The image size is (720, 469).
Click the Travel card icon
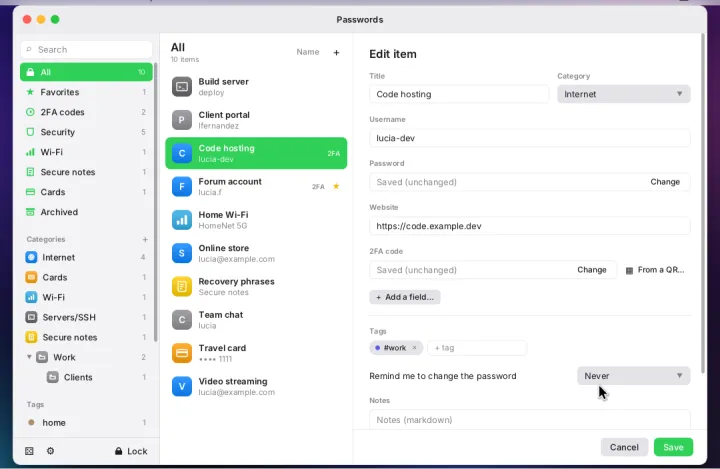[182, 353]
